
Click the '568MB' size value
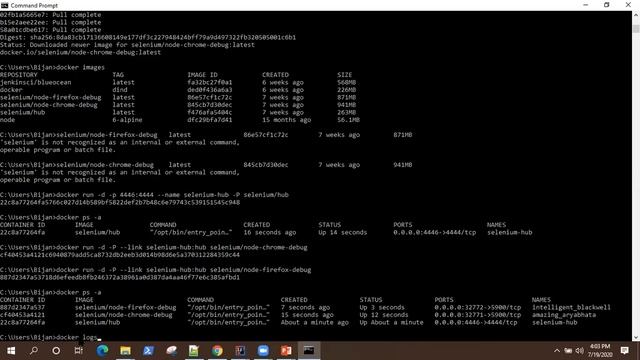pyautogui.click(x=347, y=82)
